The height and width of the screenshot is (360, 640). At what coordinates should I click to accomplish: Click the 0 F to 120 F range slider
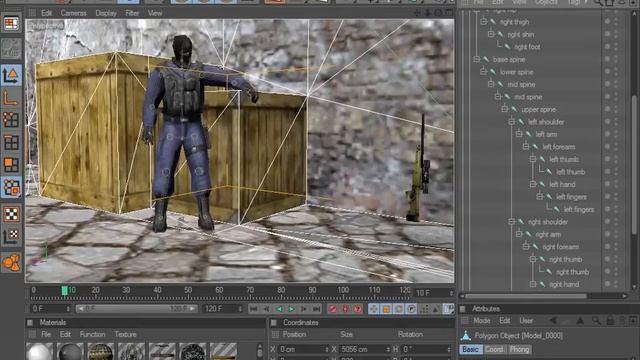point(136,309)
